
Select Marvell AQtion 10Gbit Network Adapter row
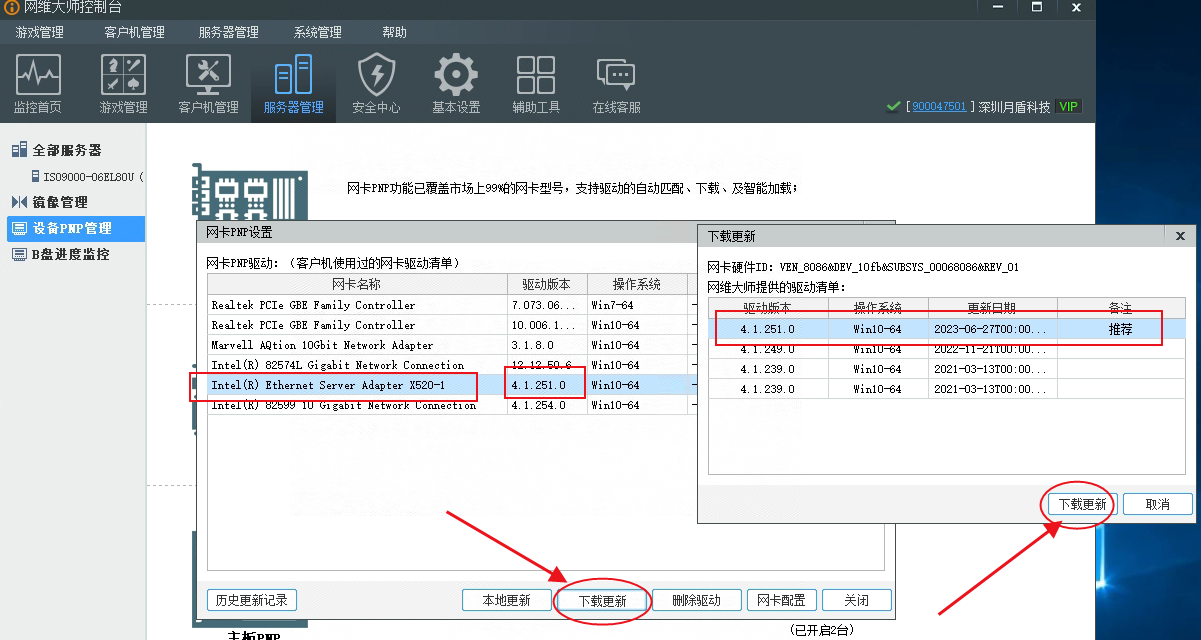(x=450, y=345)
